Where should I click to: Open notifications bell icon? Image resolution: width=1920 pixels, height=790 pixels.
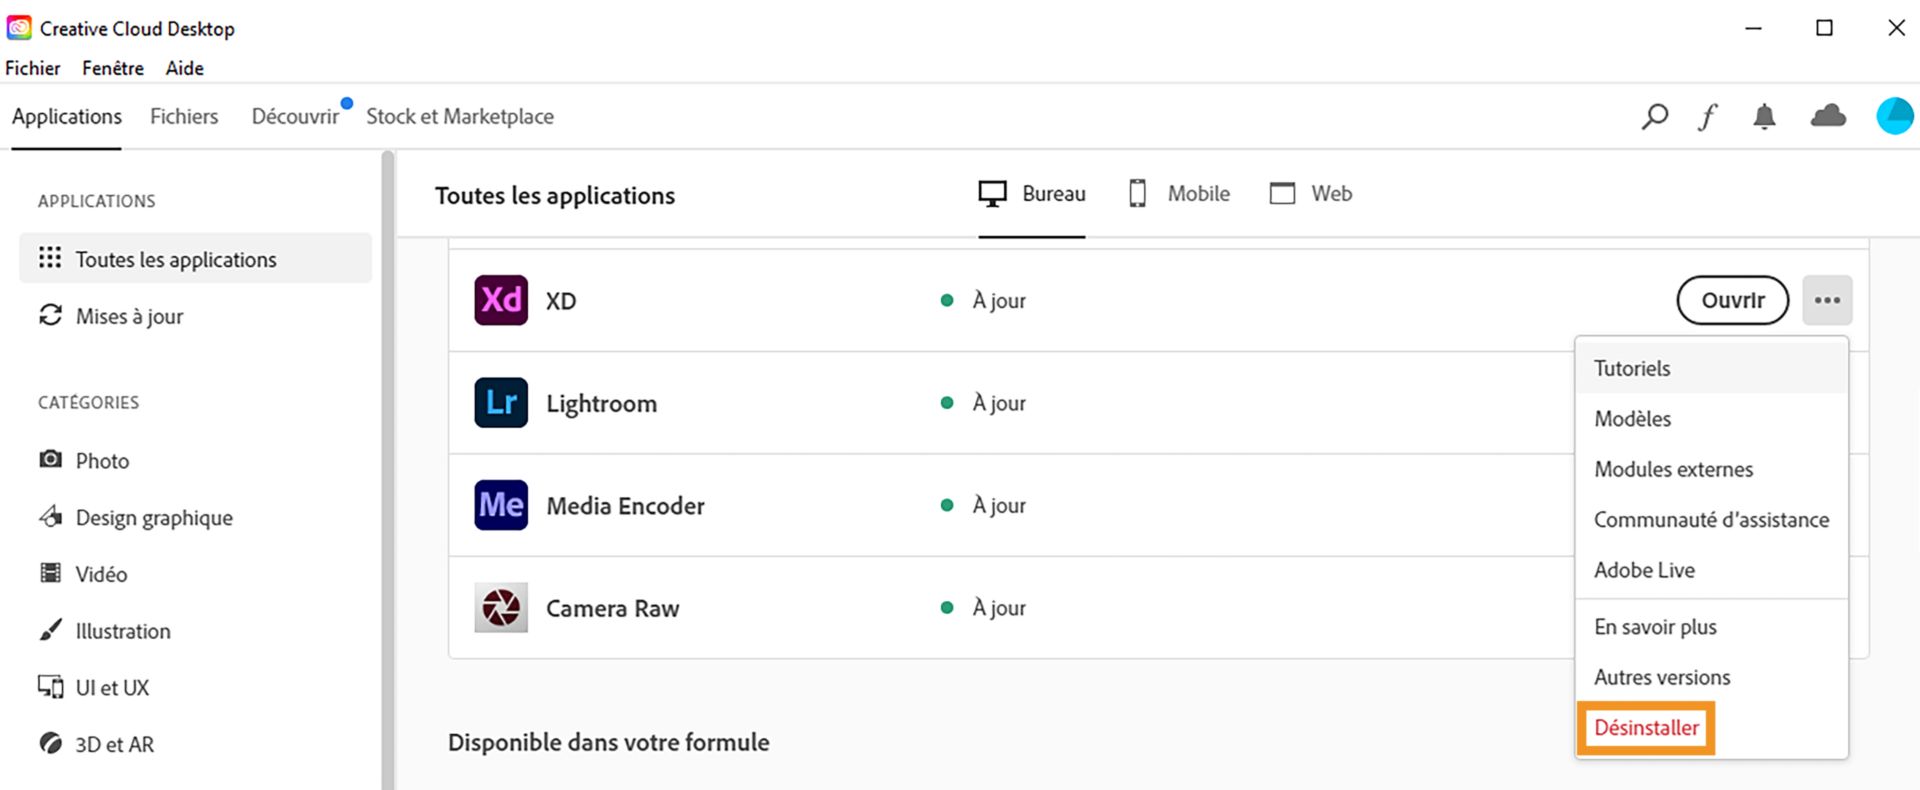point(1764,117)
